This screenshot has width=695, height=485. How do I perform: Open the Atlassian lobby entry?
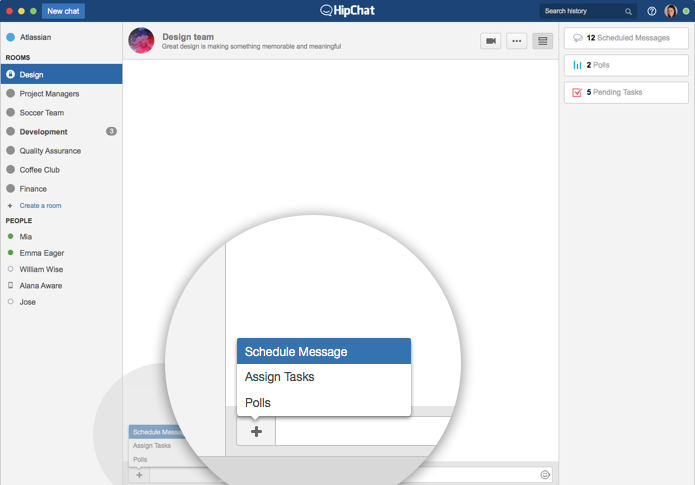click(x=61, y=37)
